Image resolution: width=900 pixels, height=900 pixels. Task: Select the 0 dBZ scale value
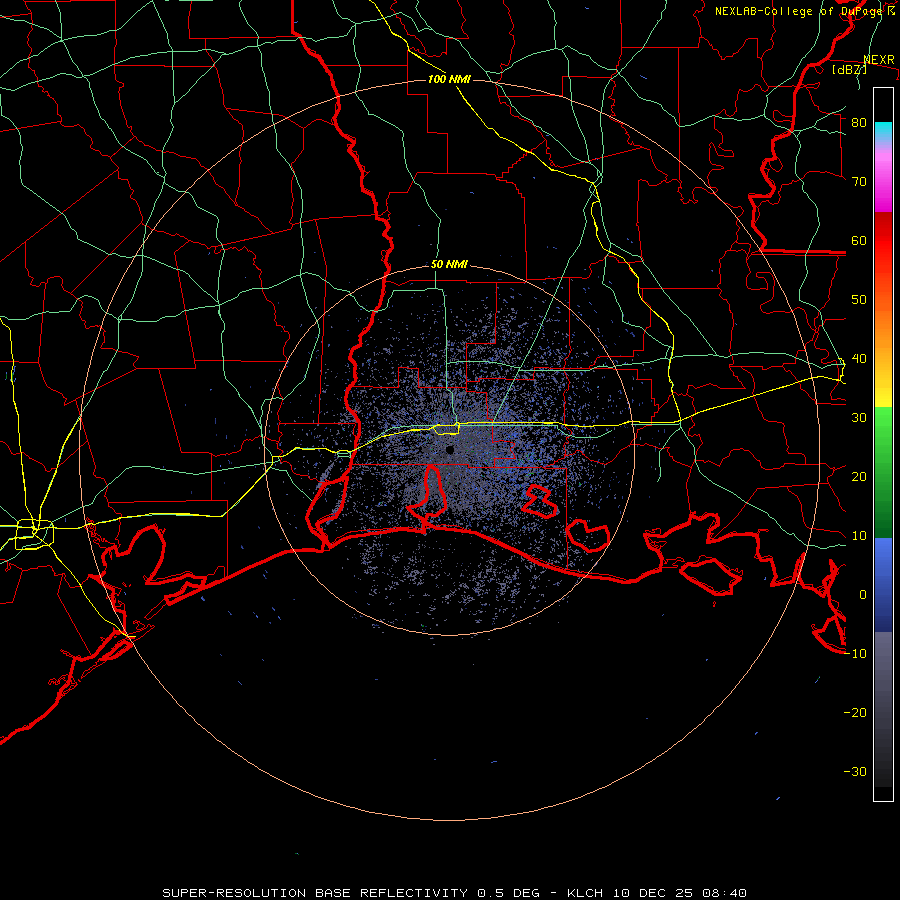point(863,595)
